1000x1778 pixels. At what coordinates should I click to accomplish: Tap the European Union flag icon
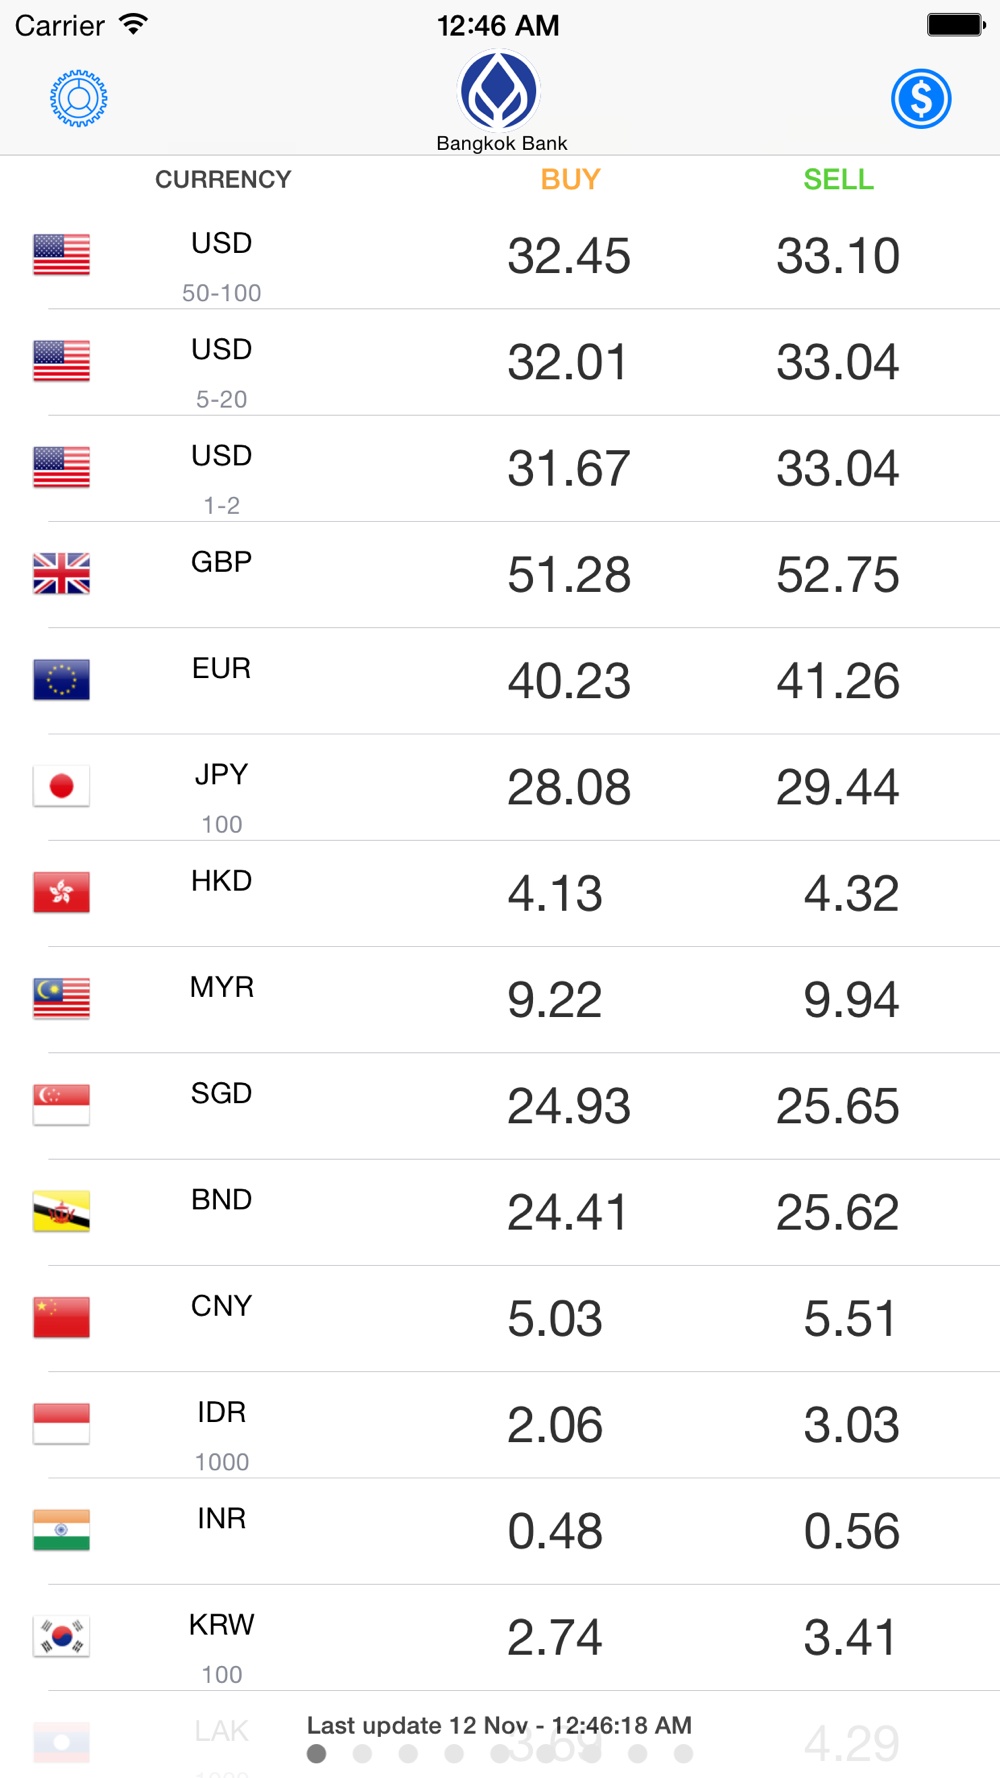61,680
